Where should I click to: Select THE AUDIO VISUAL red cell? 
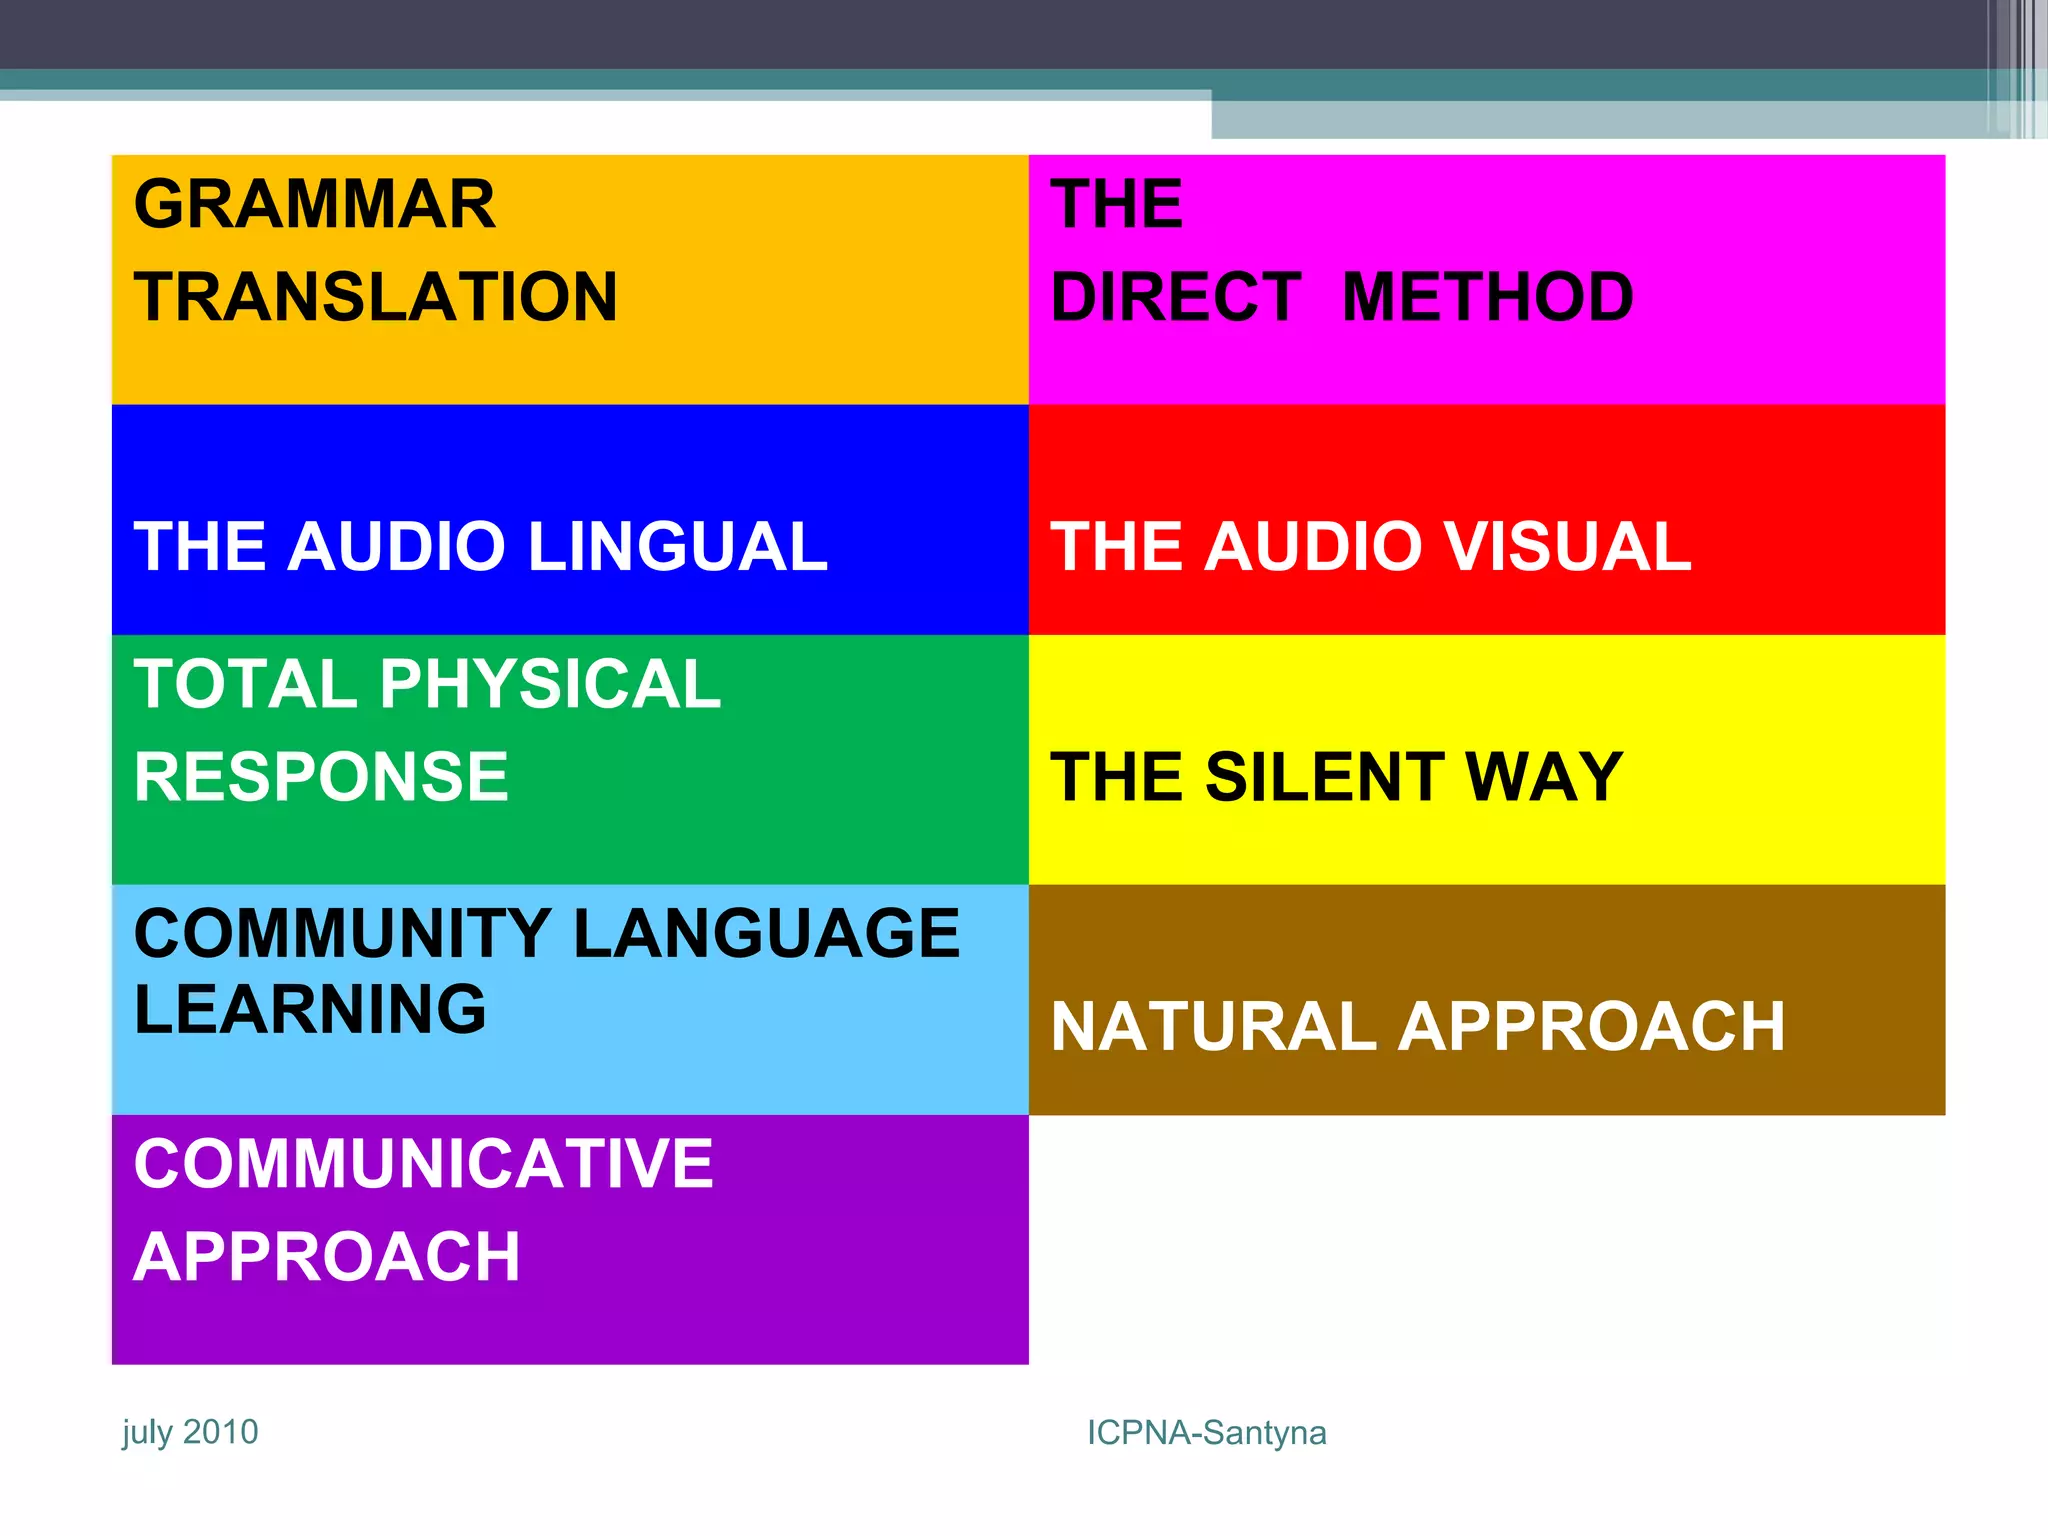point(1487,520)
